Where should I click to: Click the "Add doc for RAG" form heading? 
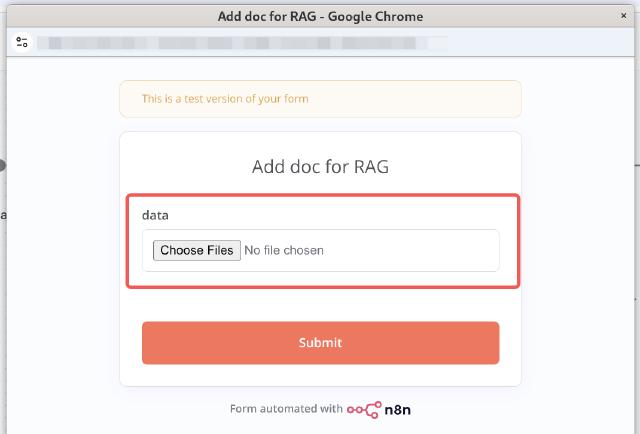(320, 166)
